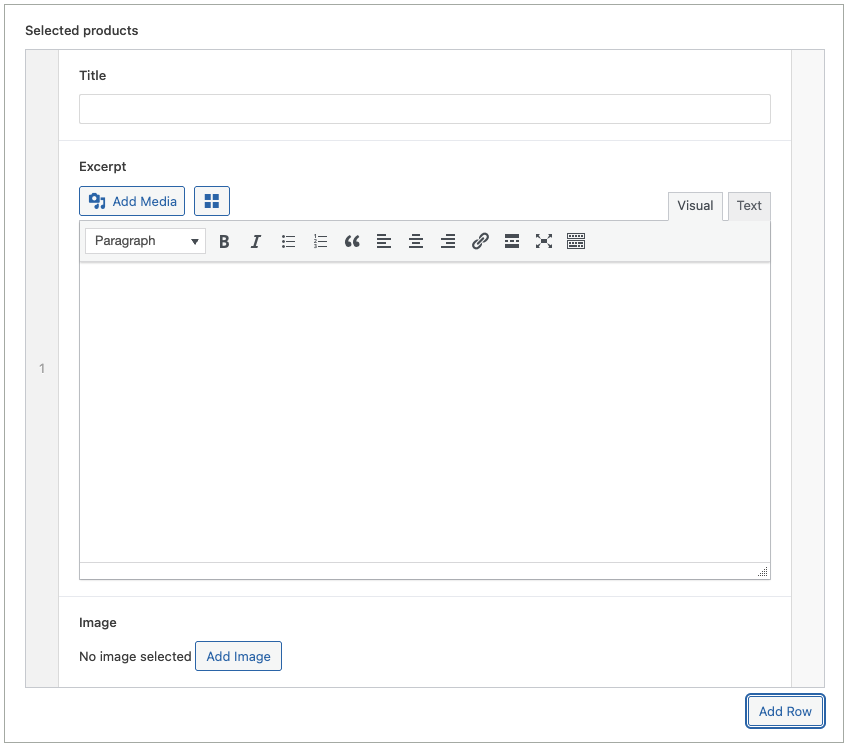
Task: Switch to the Text editor tab
Action: pyautogui.click(x=749, y=206)
